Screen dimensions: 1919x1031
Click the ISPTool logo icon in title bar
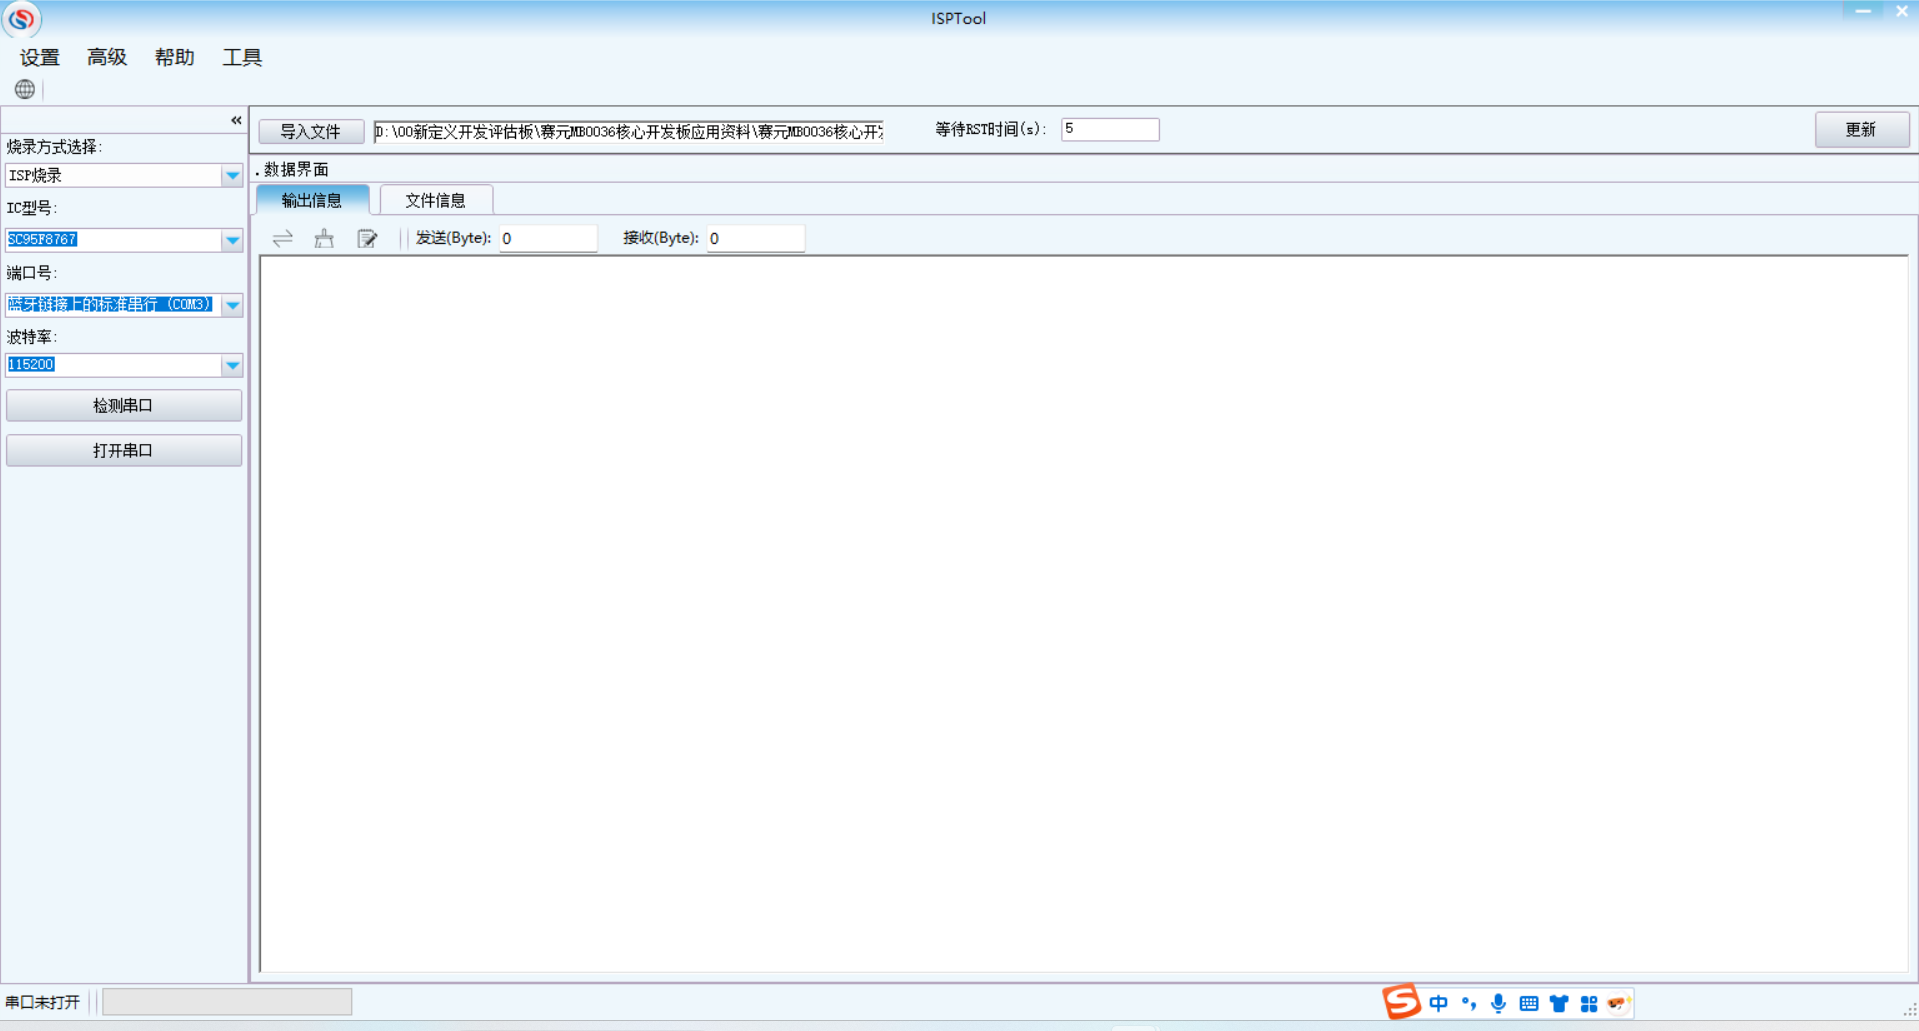pos(21,18)
